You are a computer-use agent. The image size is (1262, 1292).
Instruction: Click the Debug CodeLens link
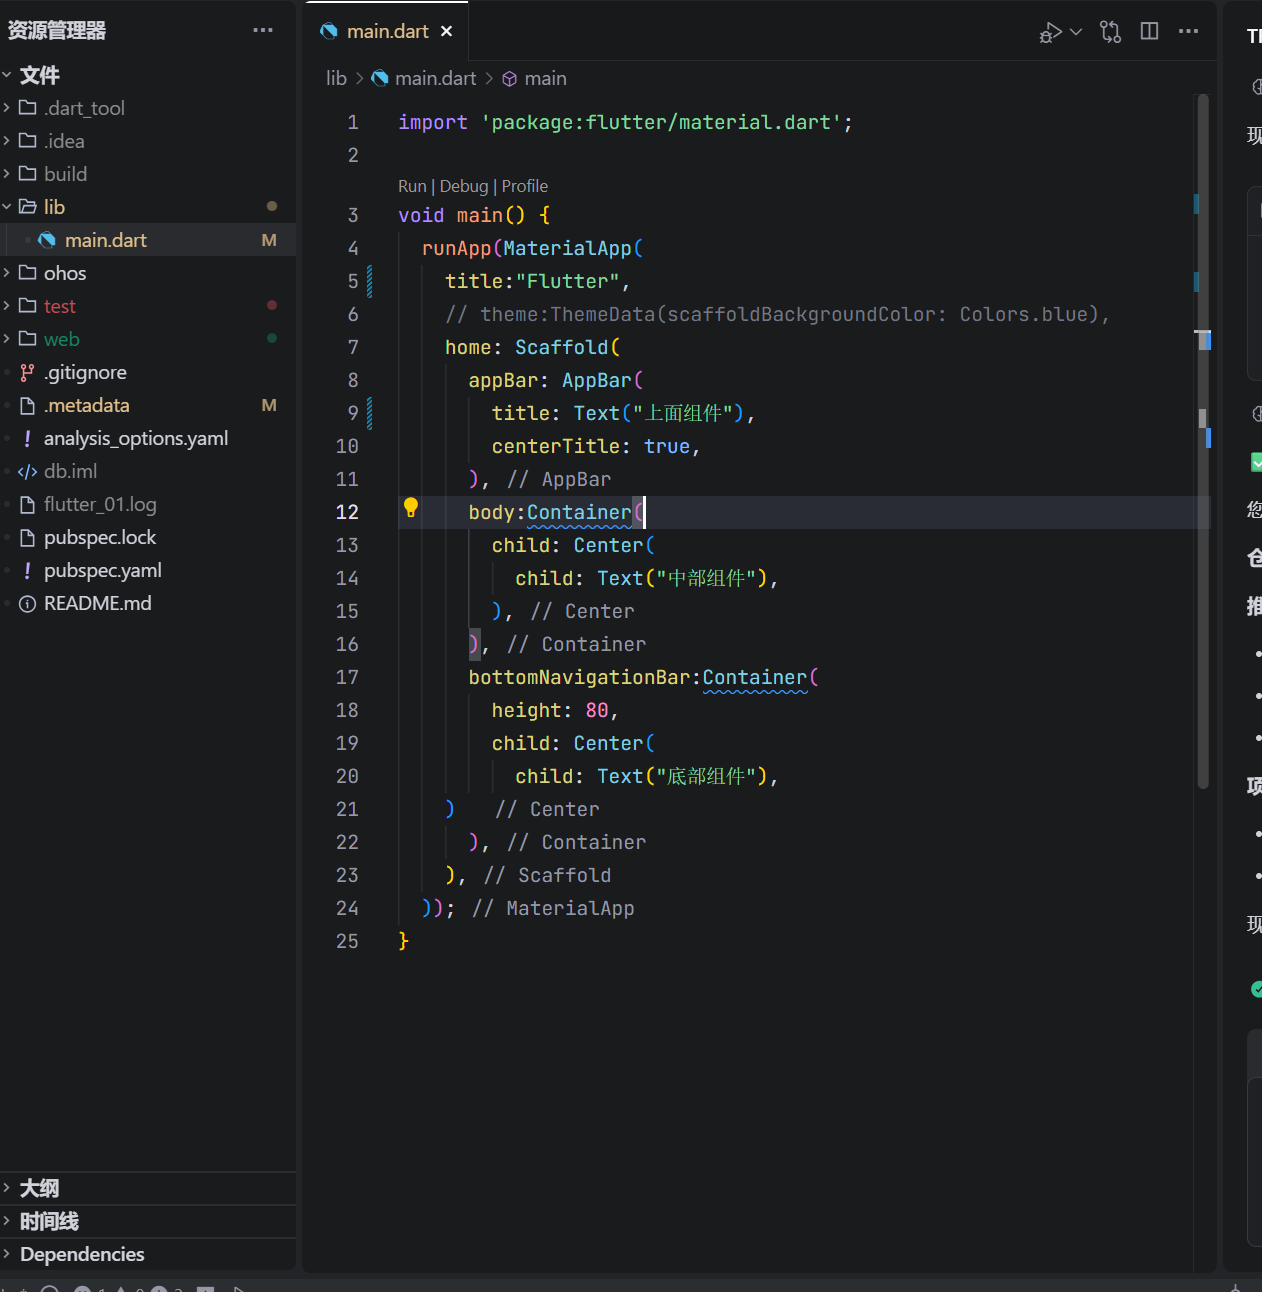tap(464, 186)
